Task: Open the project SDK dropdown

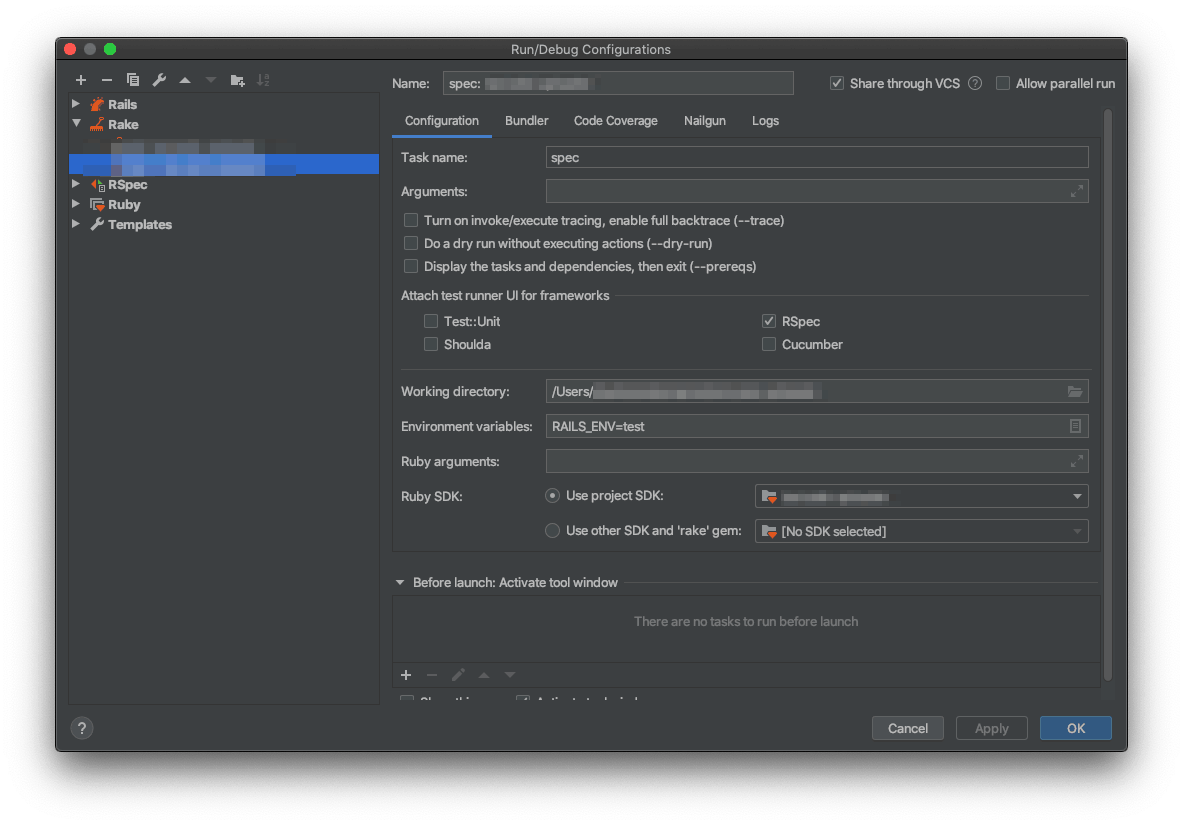Action: point(921,496)
